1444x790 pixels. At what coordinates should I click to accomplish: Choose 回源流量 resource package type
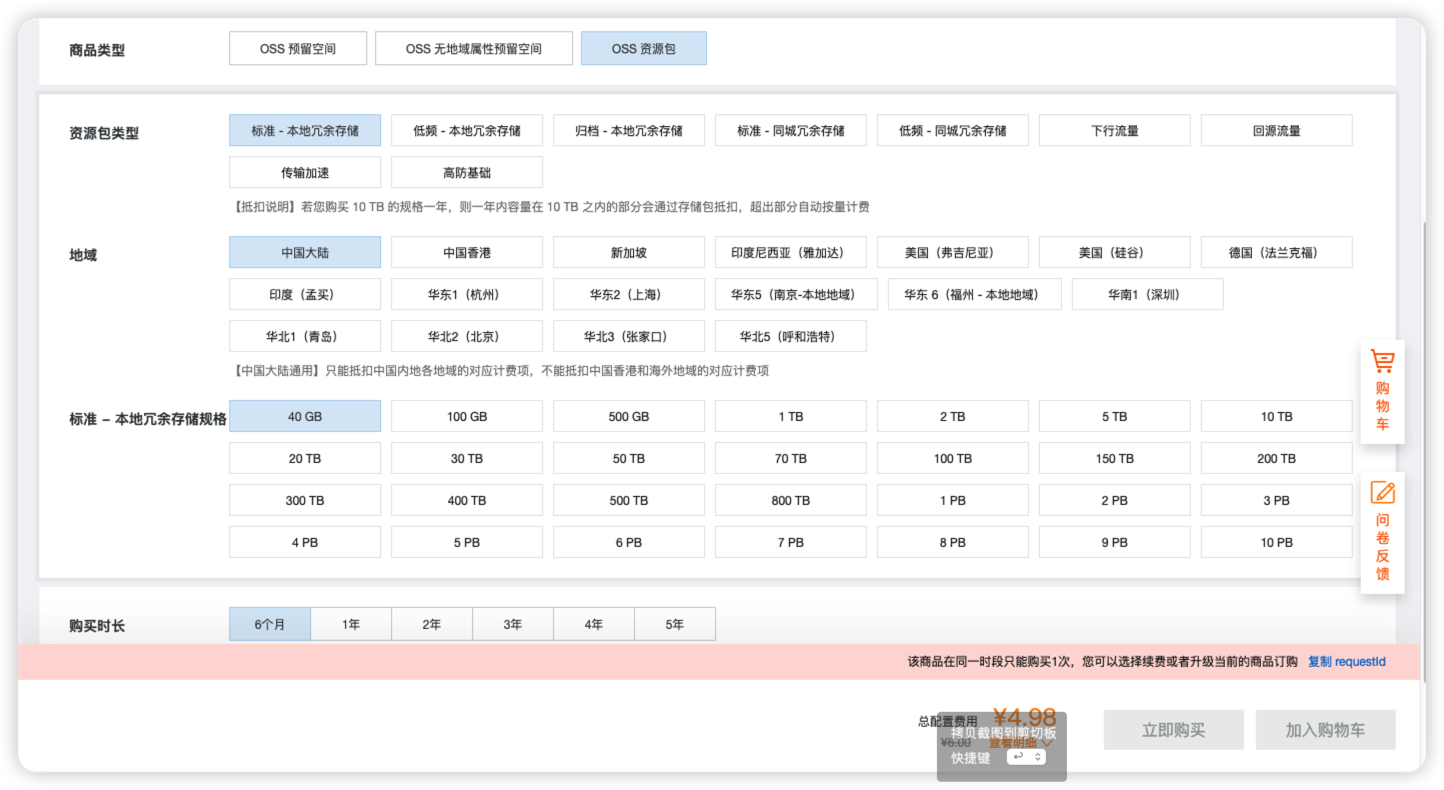pos(1277,130)
